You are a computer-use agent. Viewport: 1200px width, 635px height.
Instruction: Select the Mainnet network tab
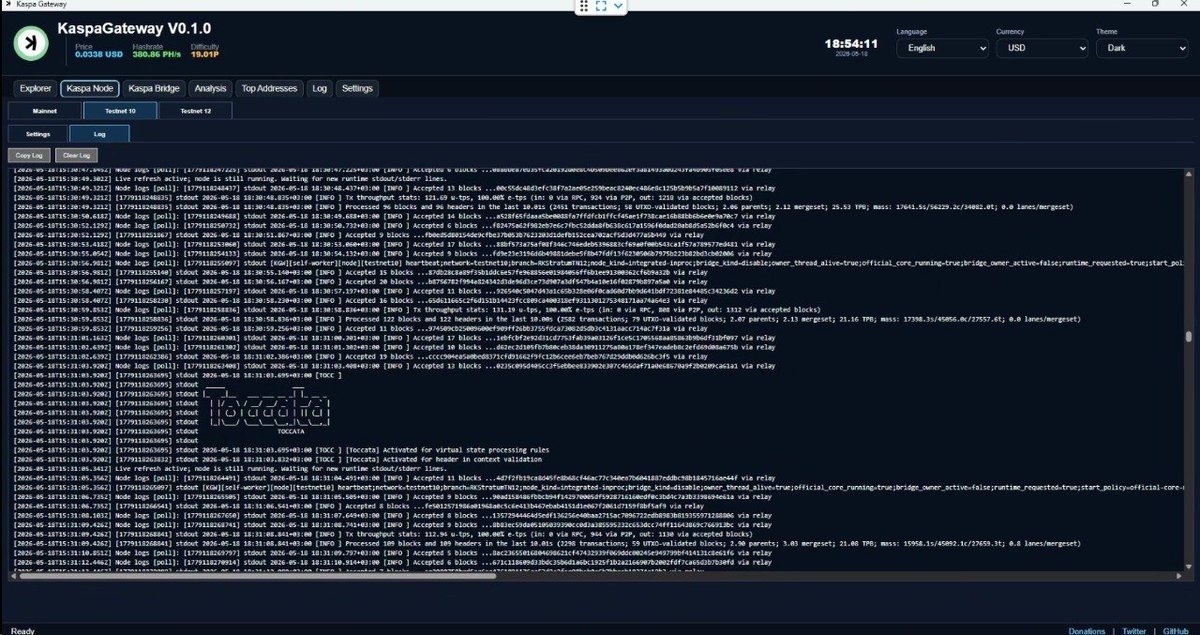[44, 110]
